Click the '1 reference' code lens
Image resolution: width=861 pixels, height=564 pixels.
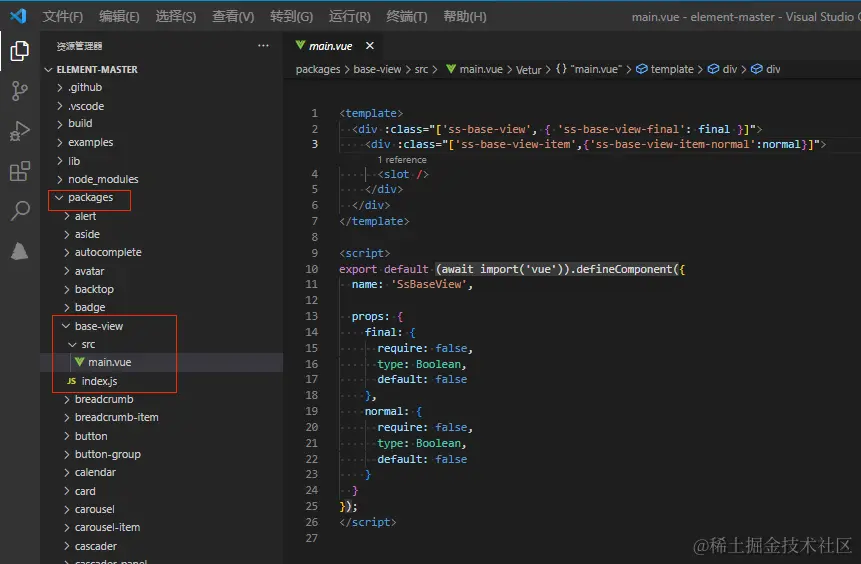(x=402, y=160)
